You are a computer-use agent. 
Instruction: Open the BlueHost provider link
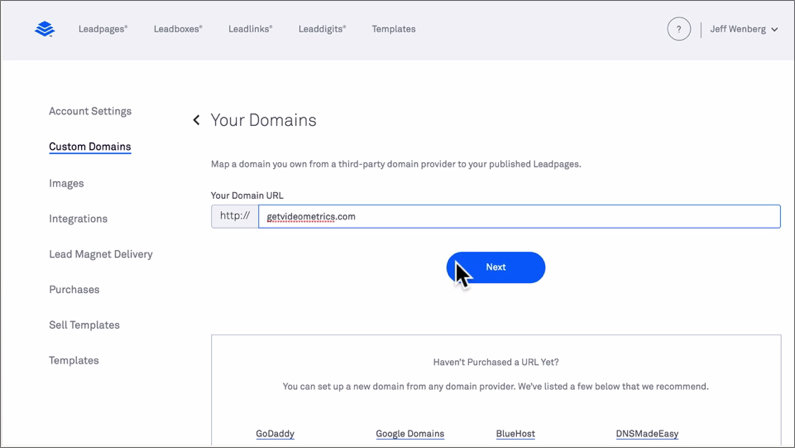coord(515,434)
